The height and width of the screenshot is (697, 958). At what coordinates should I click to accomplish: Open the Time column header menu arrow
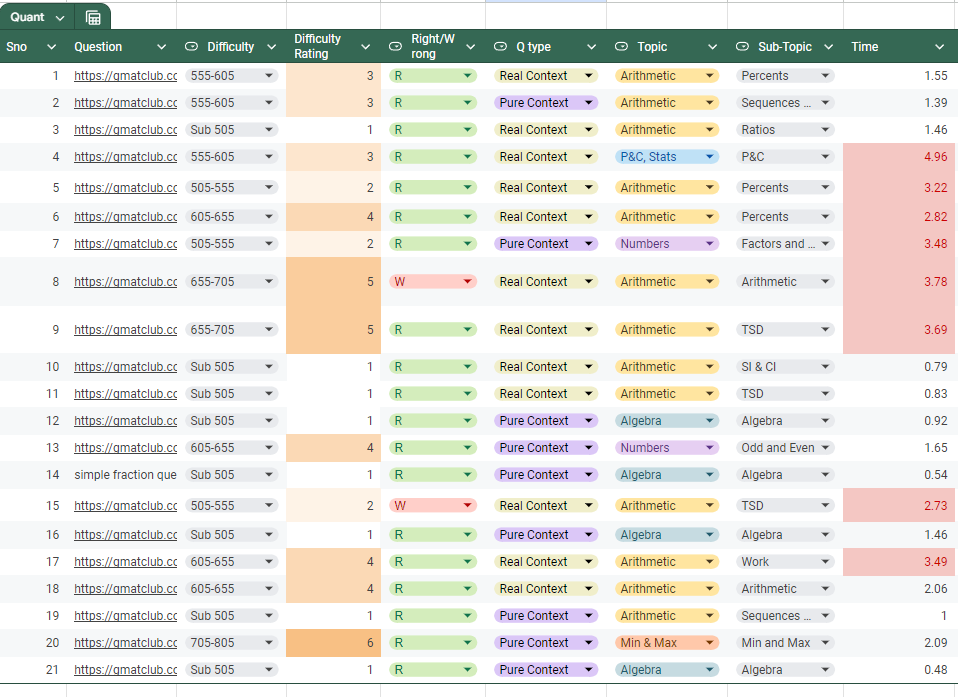click(939, 47)
